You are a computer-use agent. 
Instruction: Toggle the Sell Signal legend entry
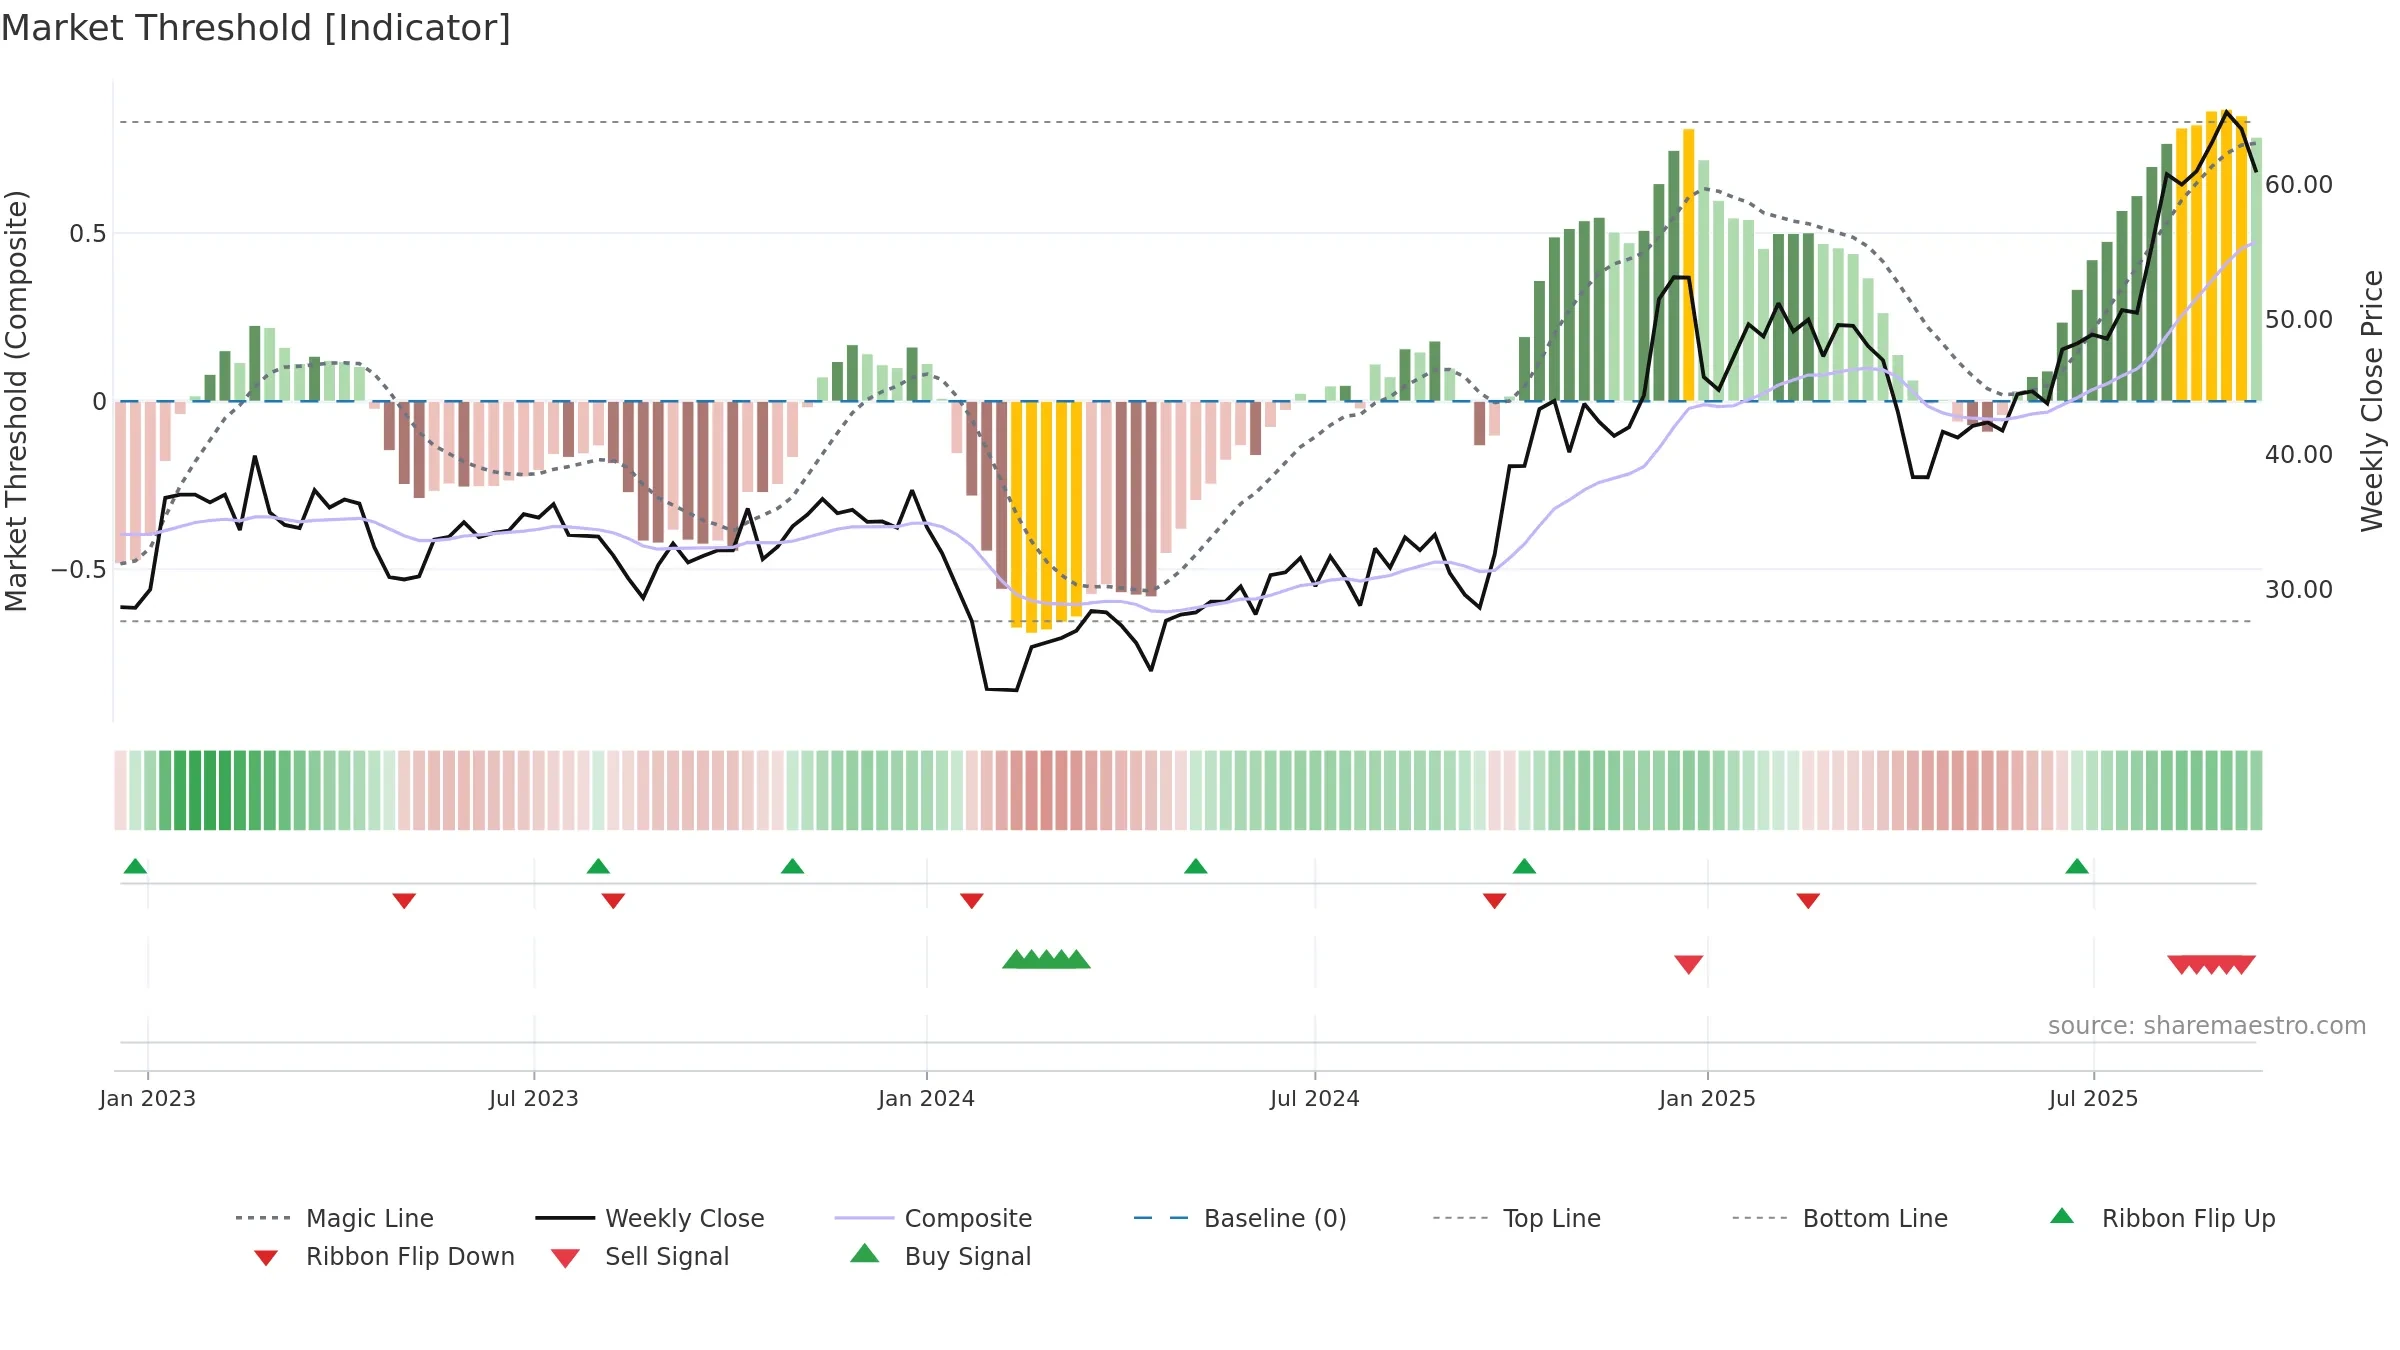[640, 1256]
